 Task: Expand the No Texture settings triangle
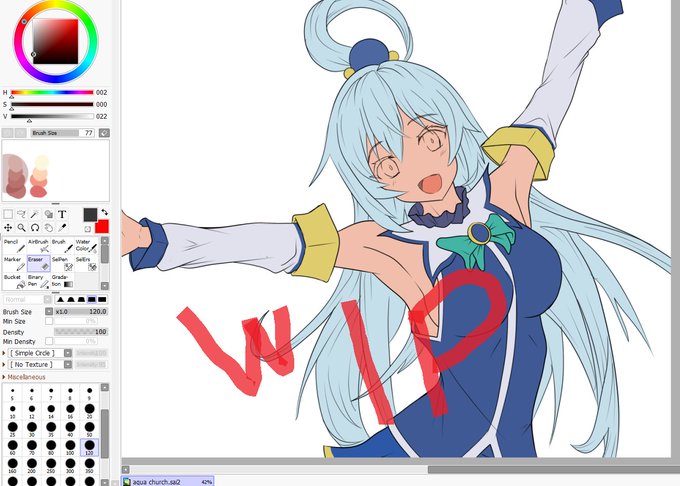(x=4, y=365)
